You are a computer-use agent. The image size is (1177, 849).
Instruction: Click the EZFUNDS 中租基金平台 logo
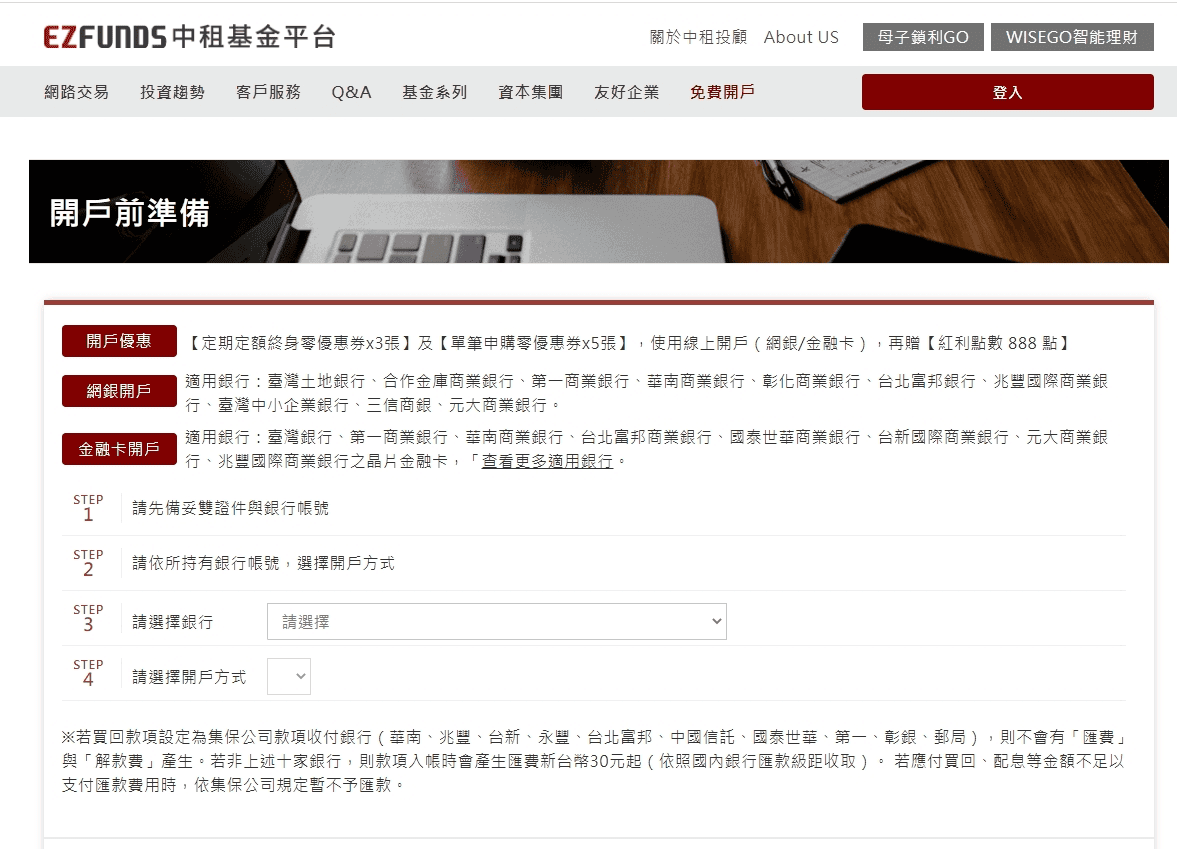(x=190, y=37)
